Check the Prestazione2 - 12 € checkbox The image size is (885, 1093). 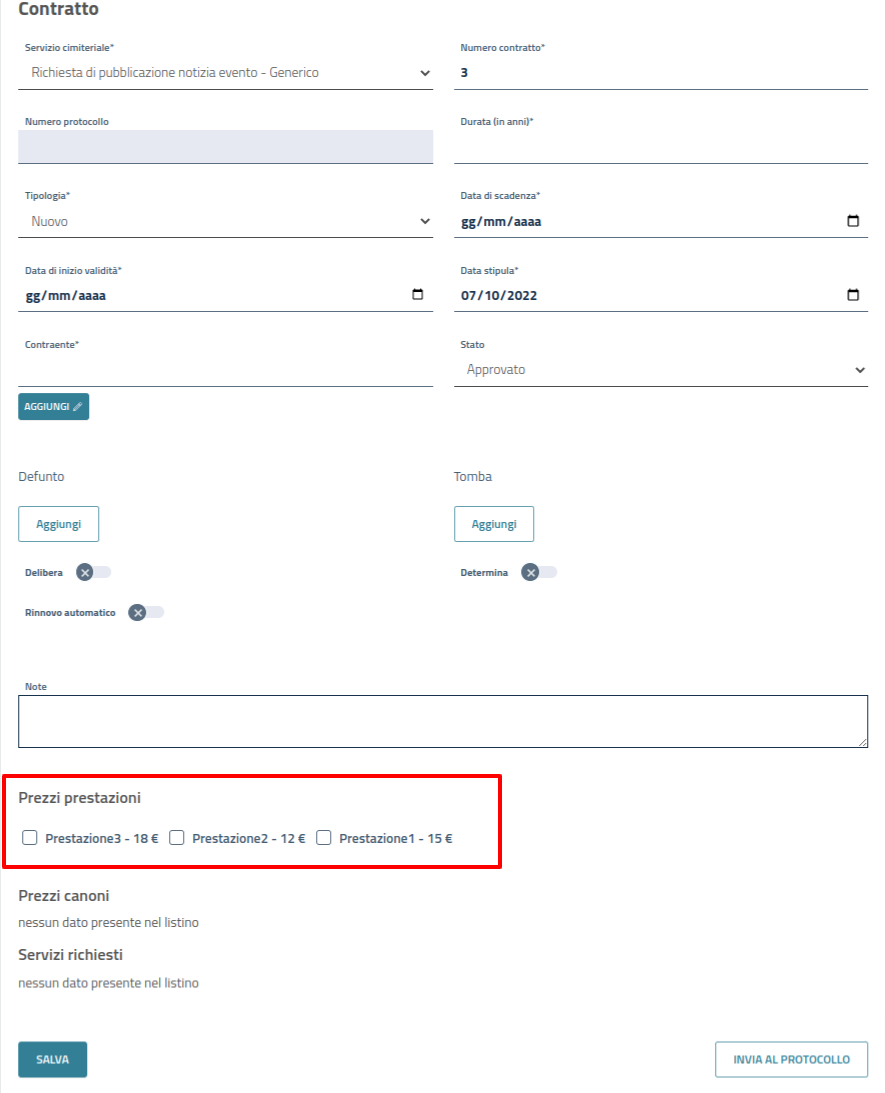[x=177, y=838]
